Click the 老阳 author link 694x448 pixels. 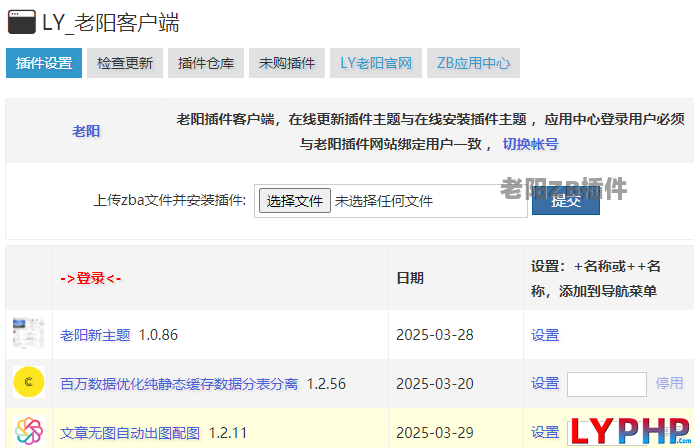[86, 131]
